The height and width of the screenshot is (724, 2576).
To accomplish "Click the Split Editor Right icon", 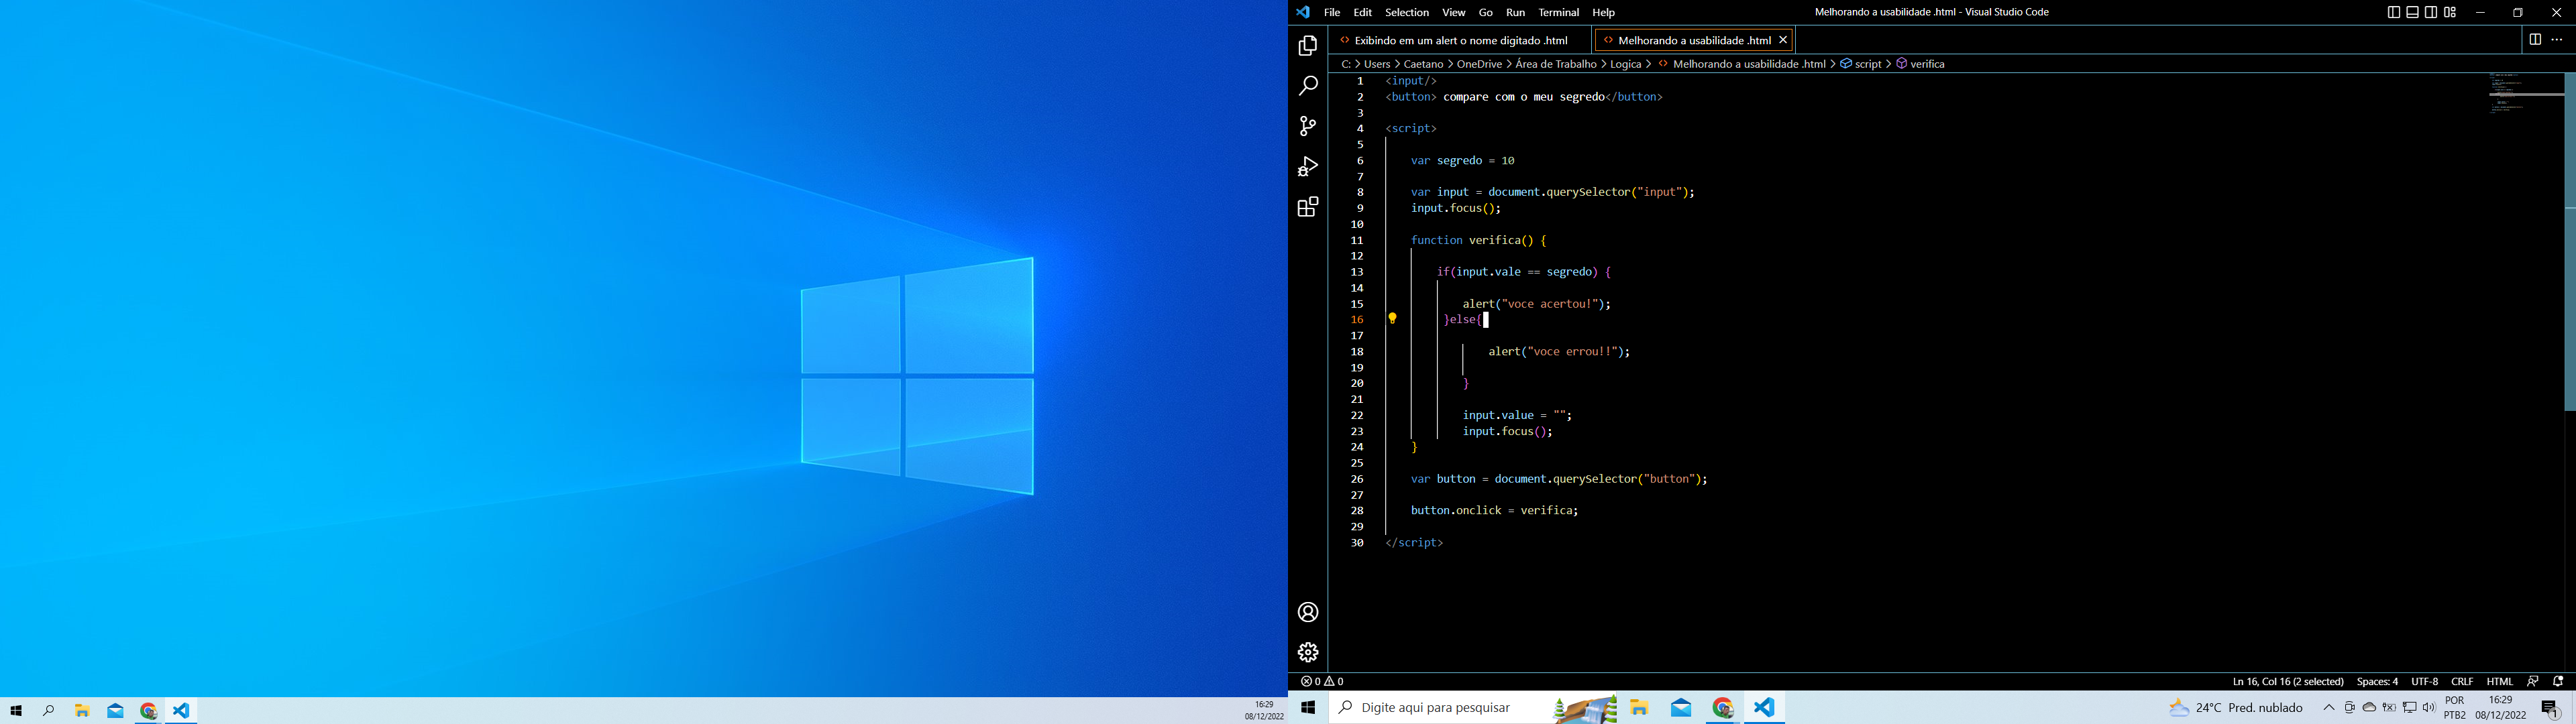I will [x=2534, y=40].
